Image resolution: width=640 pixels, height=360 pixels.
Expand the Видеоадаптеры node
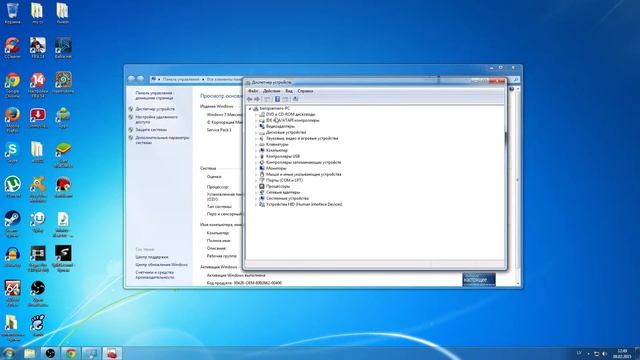(x=256, y=127)
